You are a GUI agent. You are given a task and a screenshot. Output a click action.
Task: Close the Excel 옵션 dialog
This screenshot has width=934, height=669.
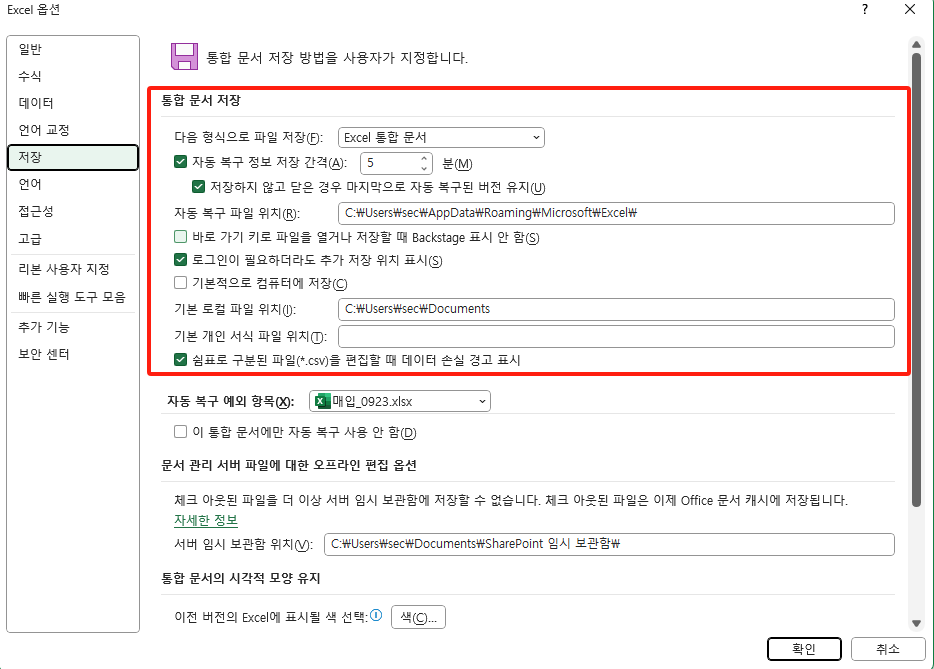(x=910, y=10)
